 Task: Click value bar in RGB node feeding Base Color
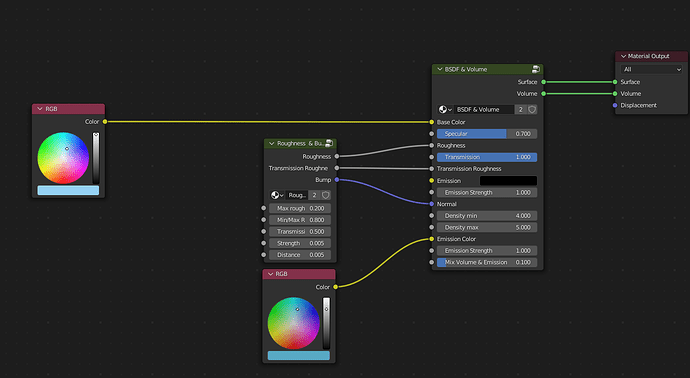(95, 158)
